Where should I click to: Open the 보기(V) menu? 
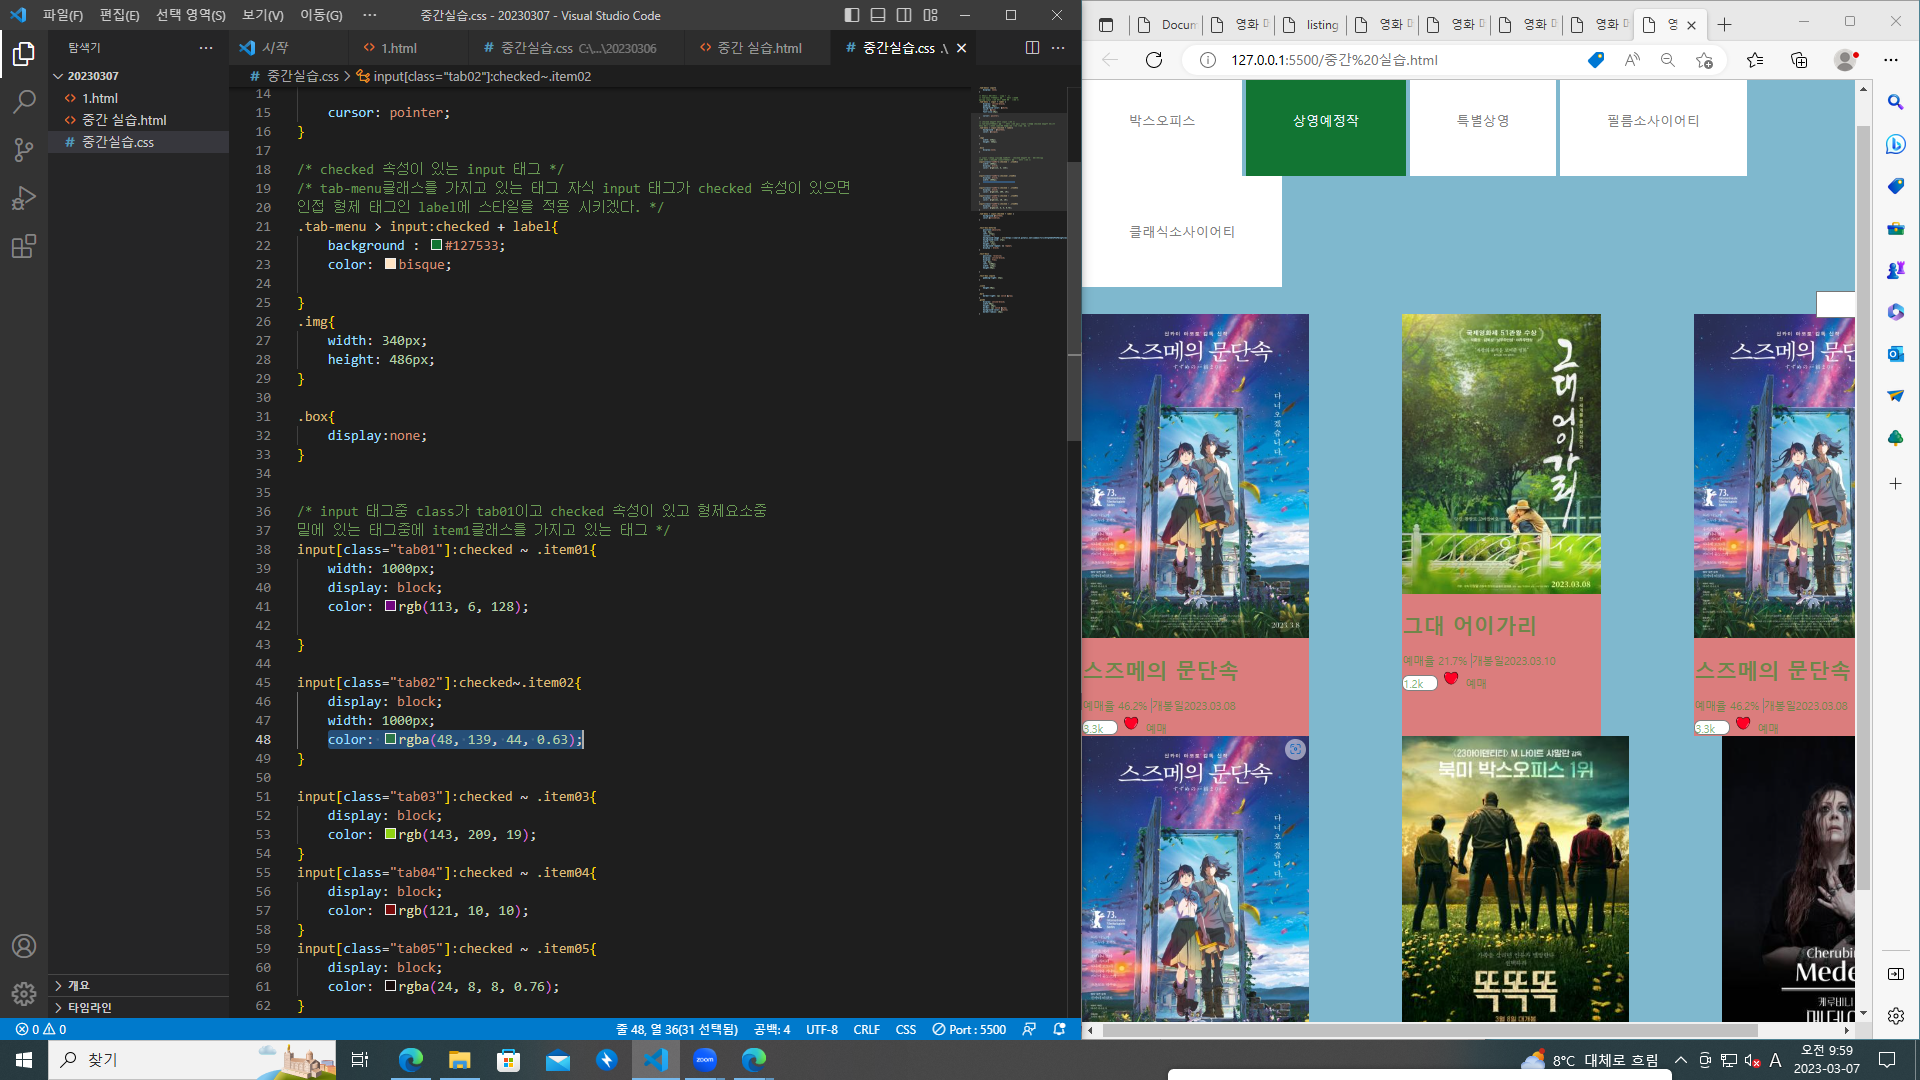(263, 15)
